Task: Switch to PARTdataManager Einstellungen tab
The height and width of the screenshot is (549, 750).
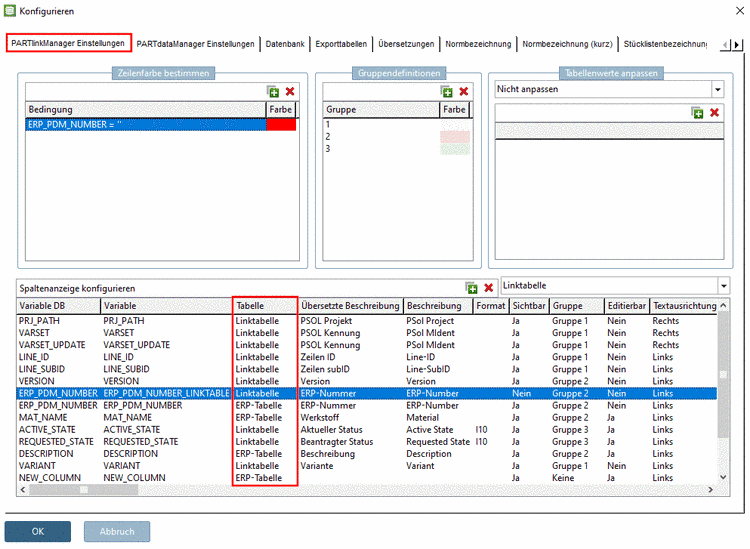Action: pyautogui.click(x=195, y=44)
